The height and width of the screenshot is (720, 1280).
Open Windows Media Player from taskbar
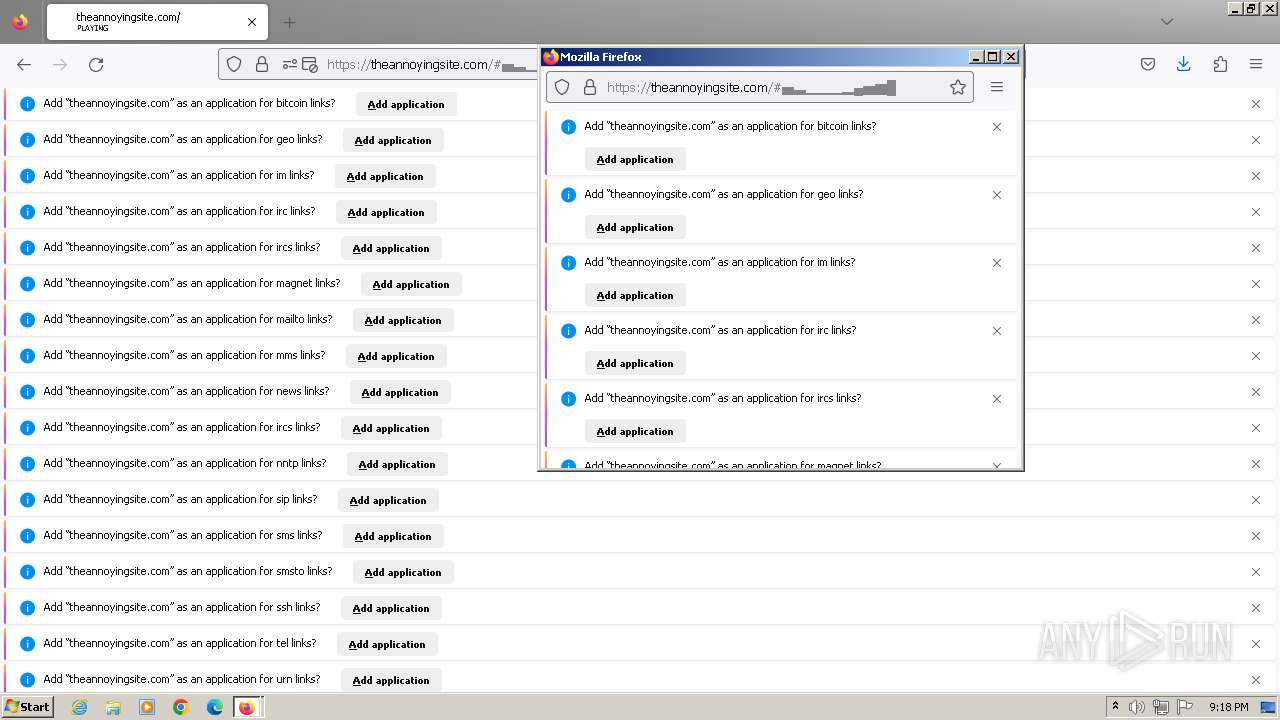pyautogui.click(x=147, y=707)
